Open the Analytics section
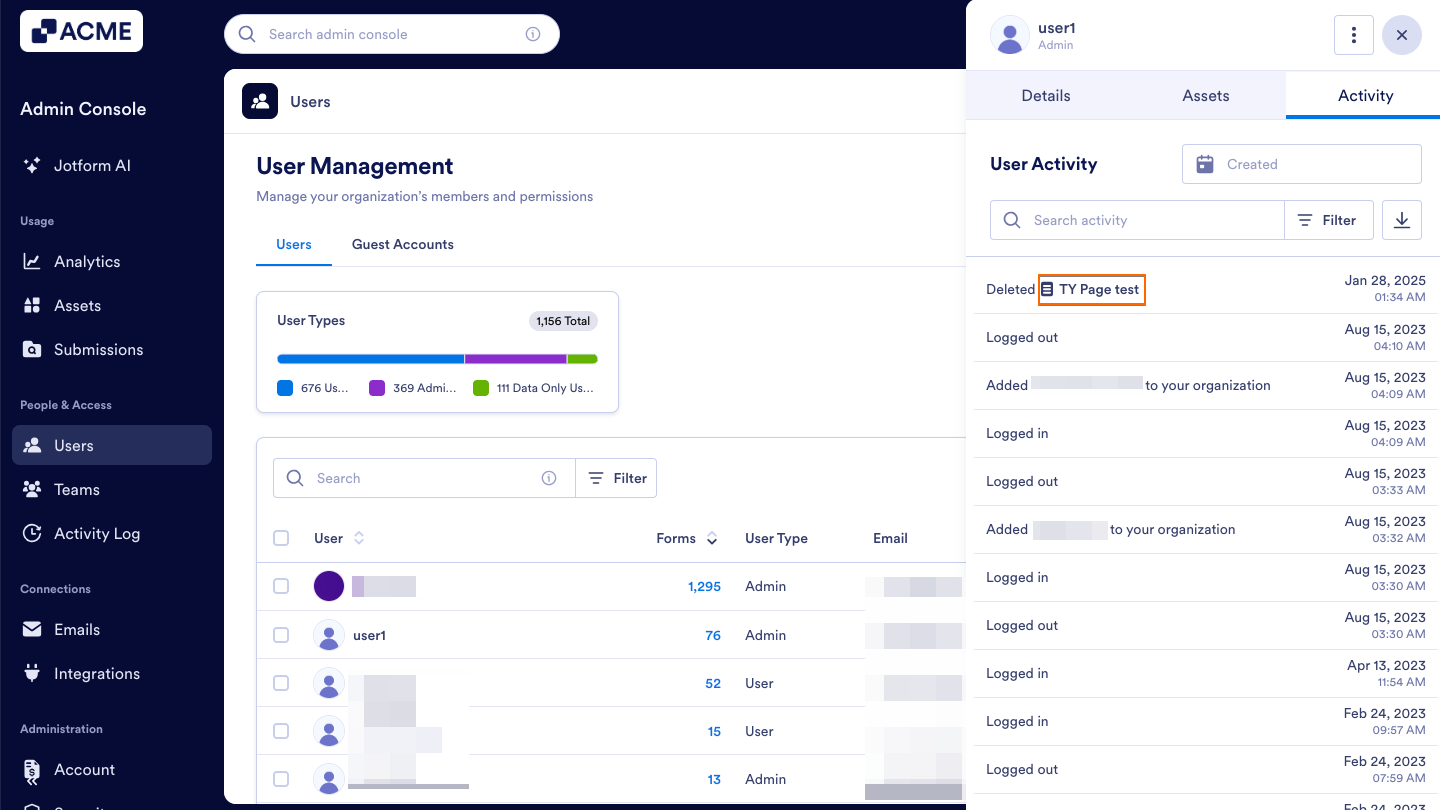 (x=85, y=261)
